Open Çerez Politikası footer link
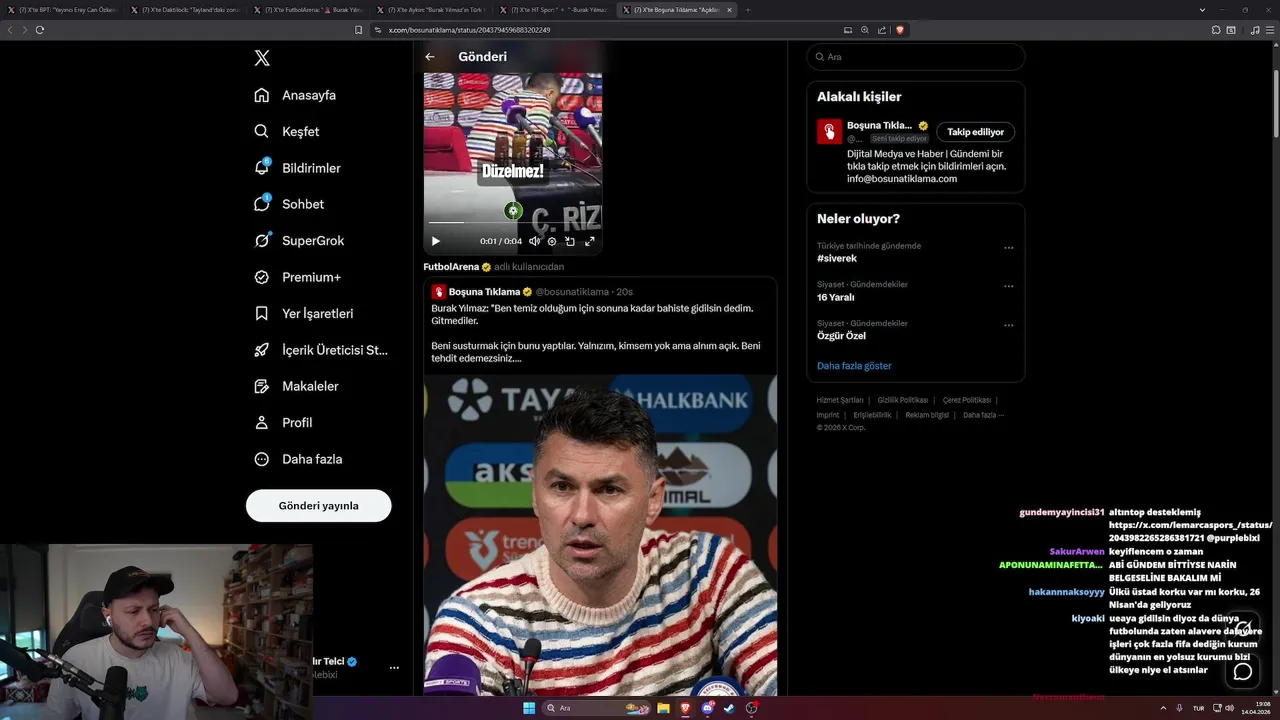Image resolution: width=1280 pixels, height=720 pixels. coord(967,400)
